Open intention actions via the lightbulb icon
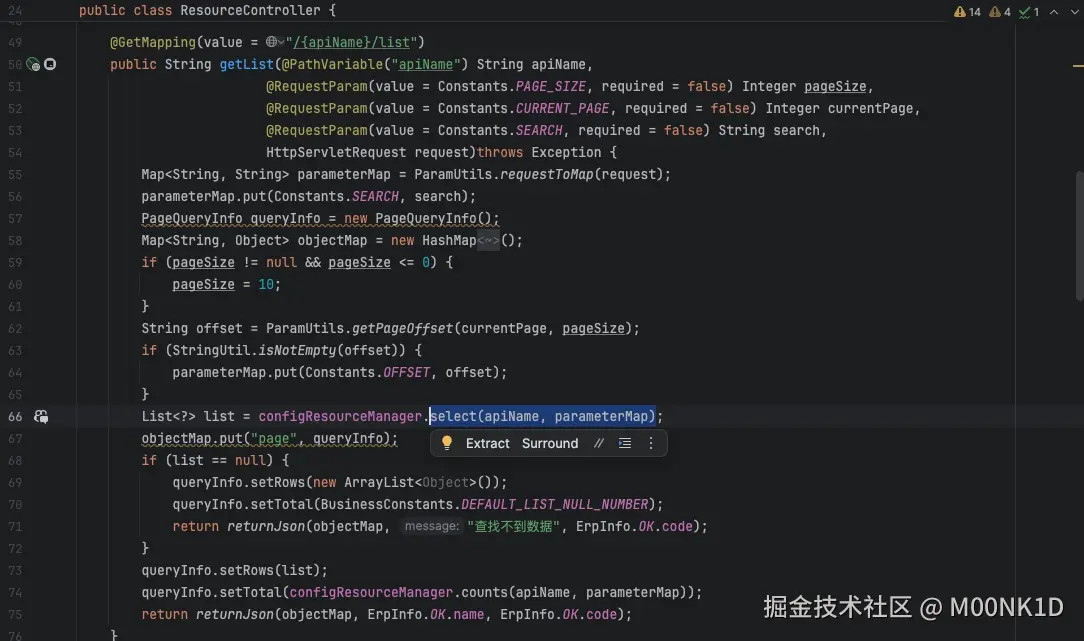The image size is (1084, 641). pos(447,443)
